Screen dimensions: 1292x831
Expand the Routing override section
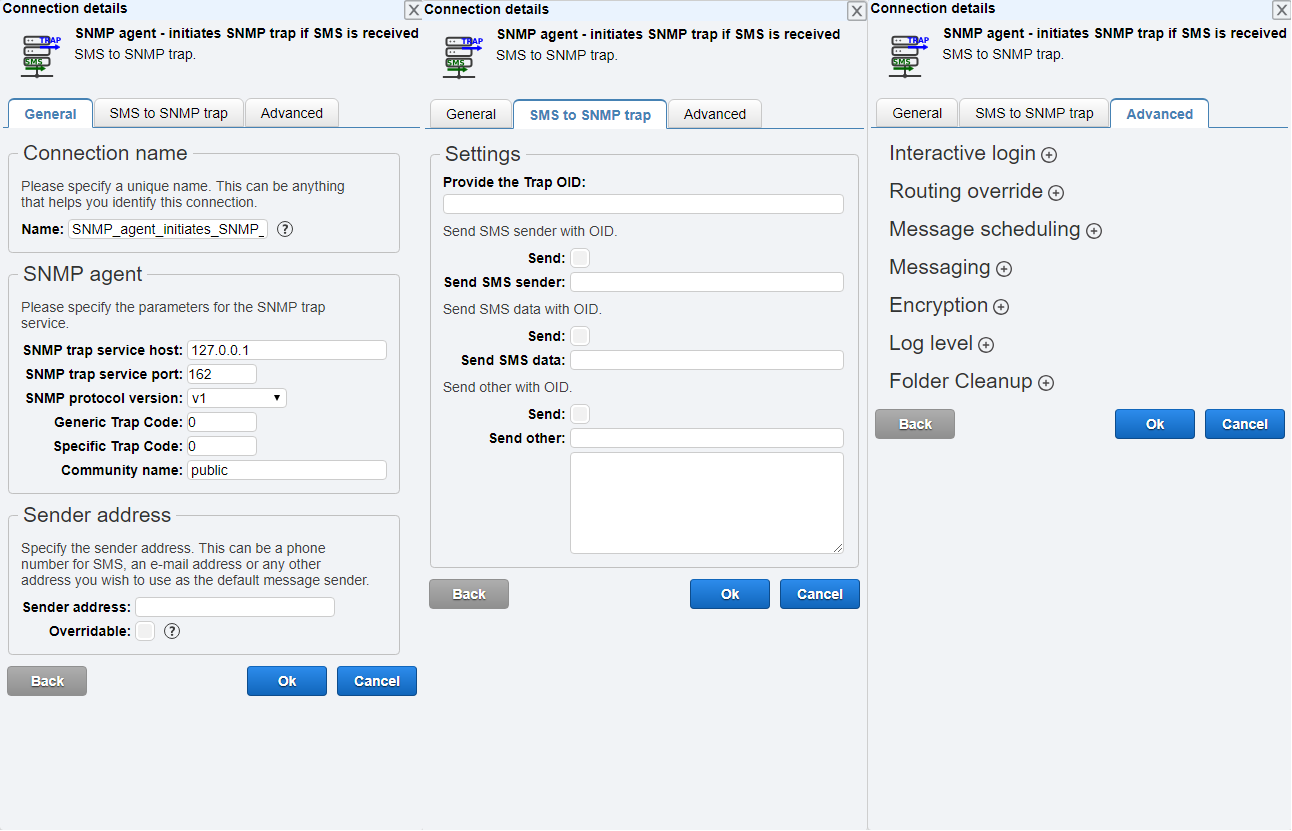click(1056, 193)
